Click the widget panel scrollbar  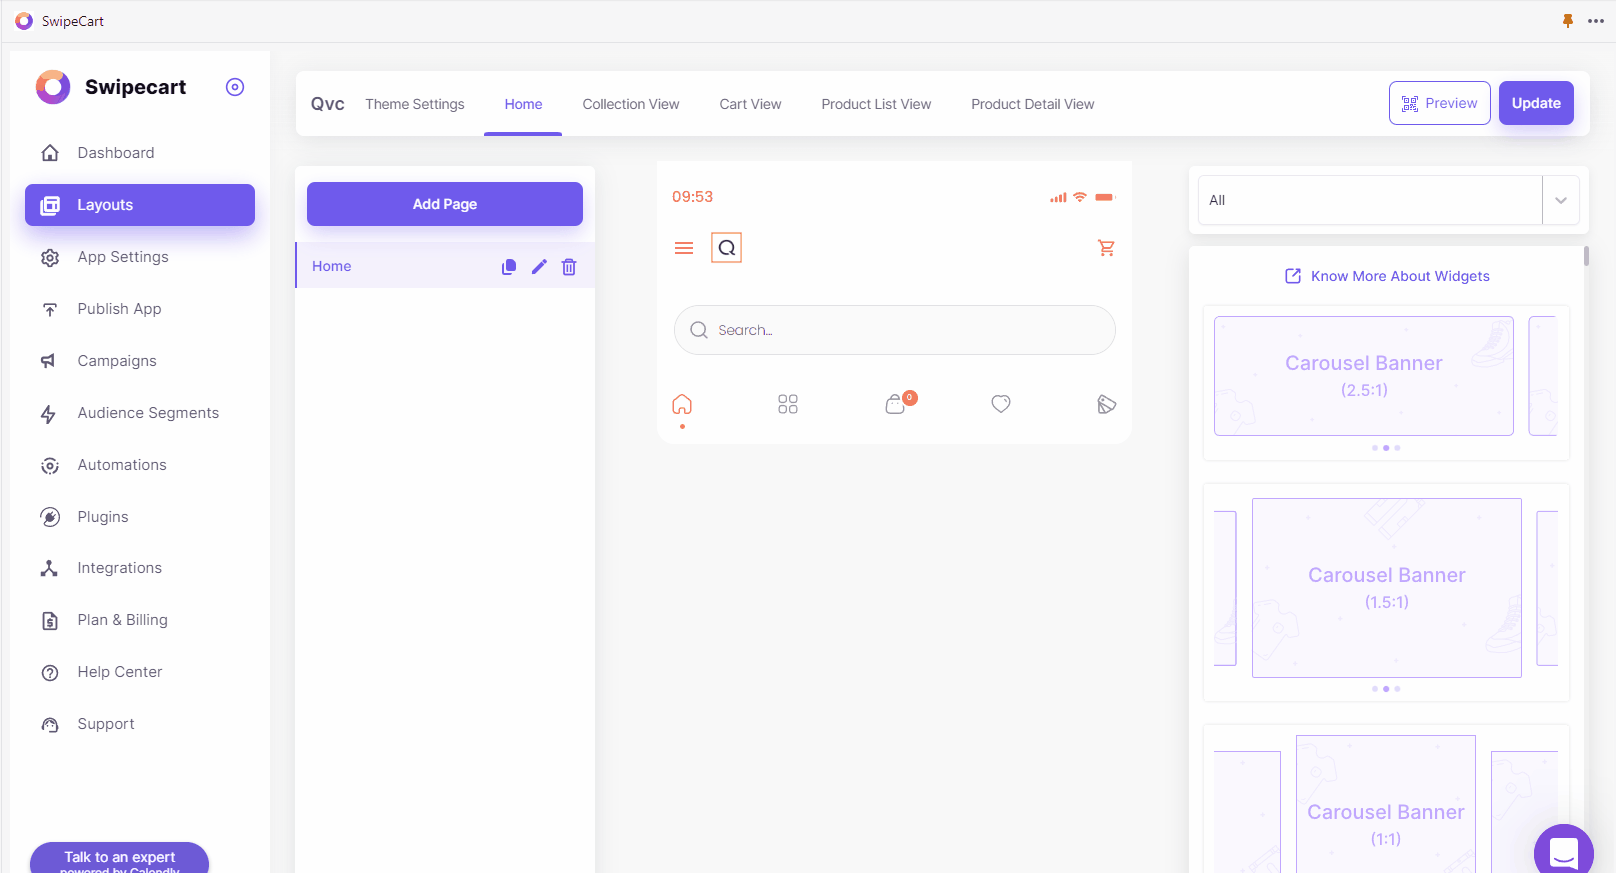1586,257
